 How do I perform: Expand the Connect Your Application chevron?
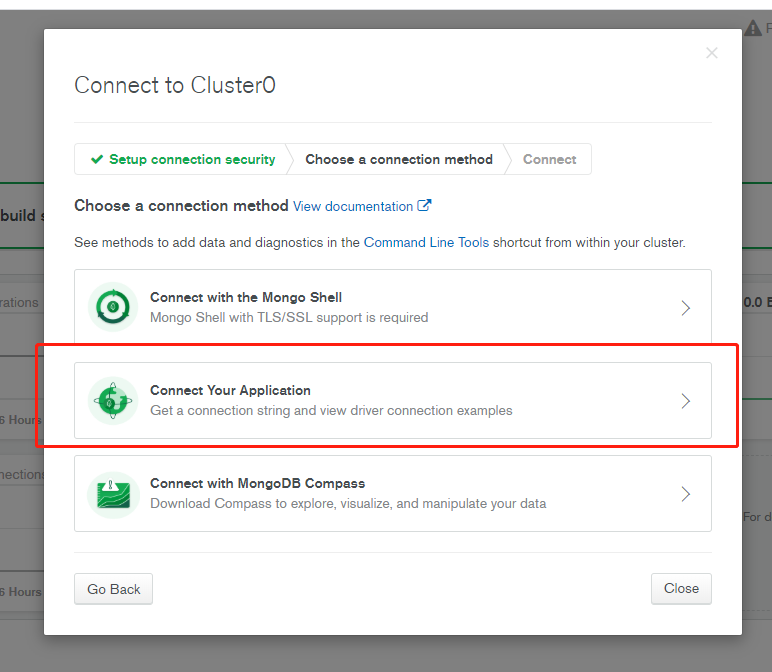(685, 401)
